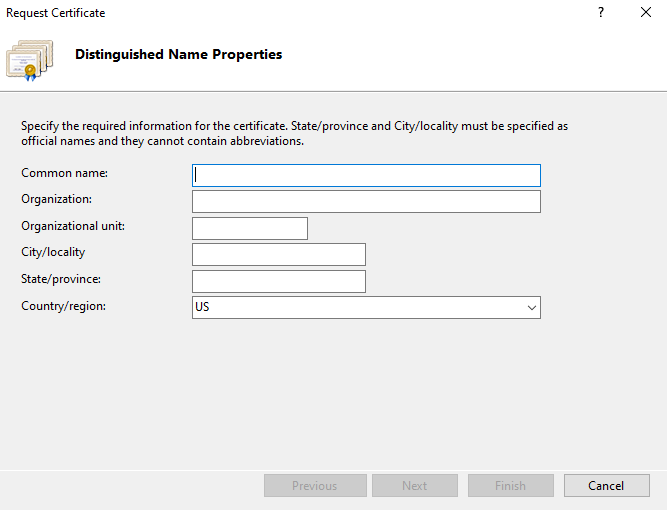667x510 pixels.
Task: Click the 'State/province:' label
Action: (x=61, y=279)
